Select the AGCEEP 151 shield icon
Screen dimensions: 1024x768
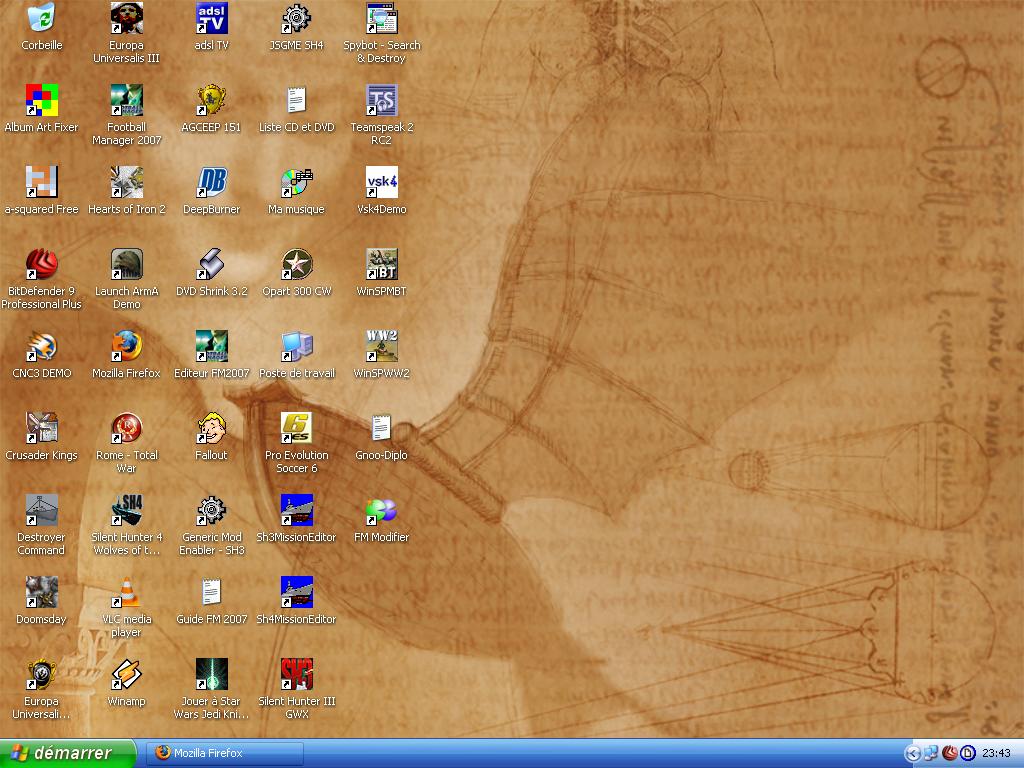(x=212, y=100)
